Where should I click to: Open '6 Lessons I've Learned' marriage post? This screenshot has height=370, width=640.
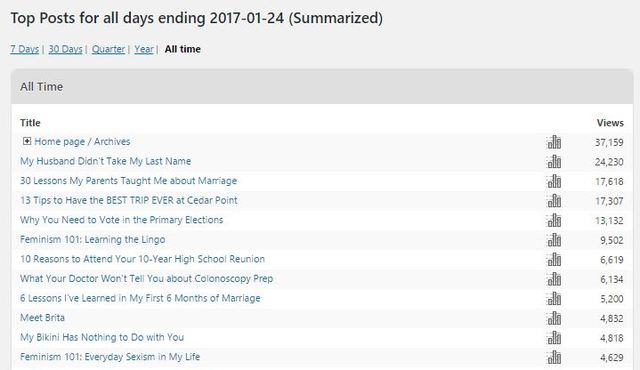pyautogui.click(x=140, y=298)
